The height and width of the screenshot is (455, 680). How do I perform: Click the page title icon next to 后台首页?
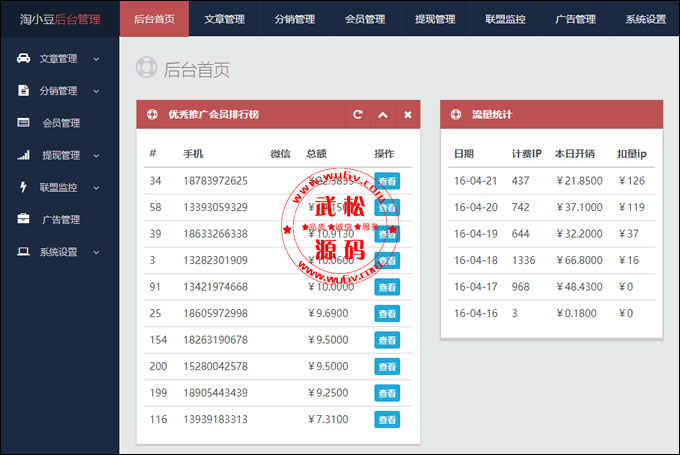point(146,67)
